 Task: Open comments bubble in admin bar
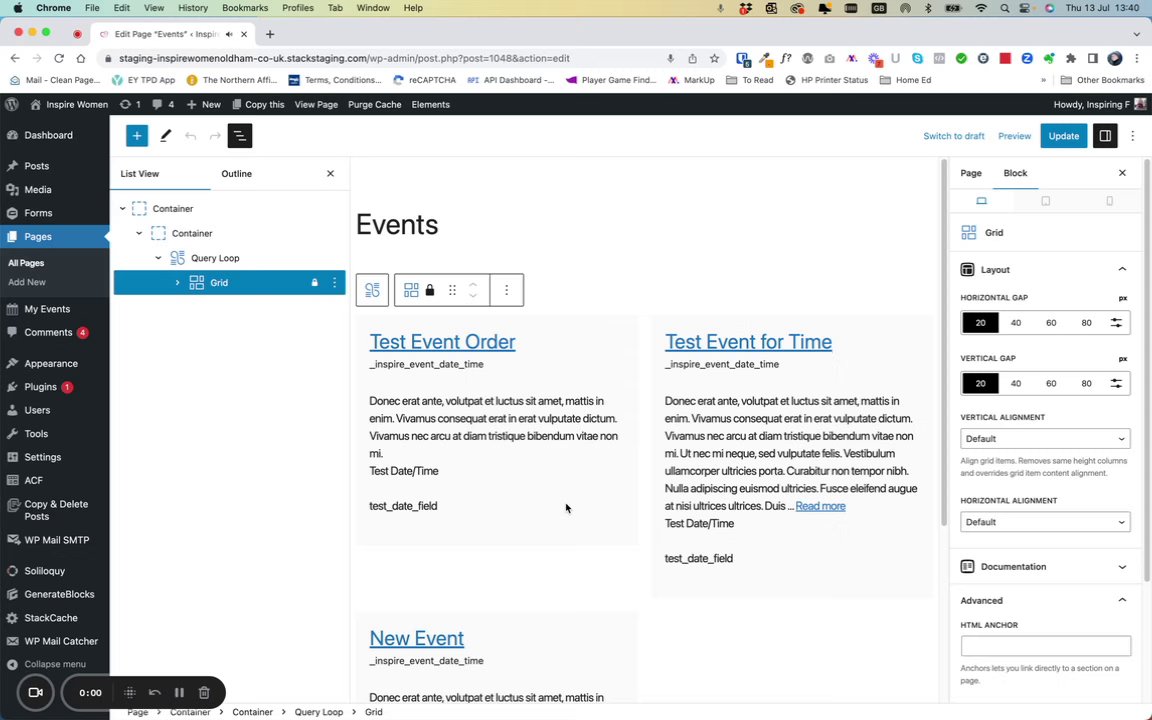pos(163,104)
